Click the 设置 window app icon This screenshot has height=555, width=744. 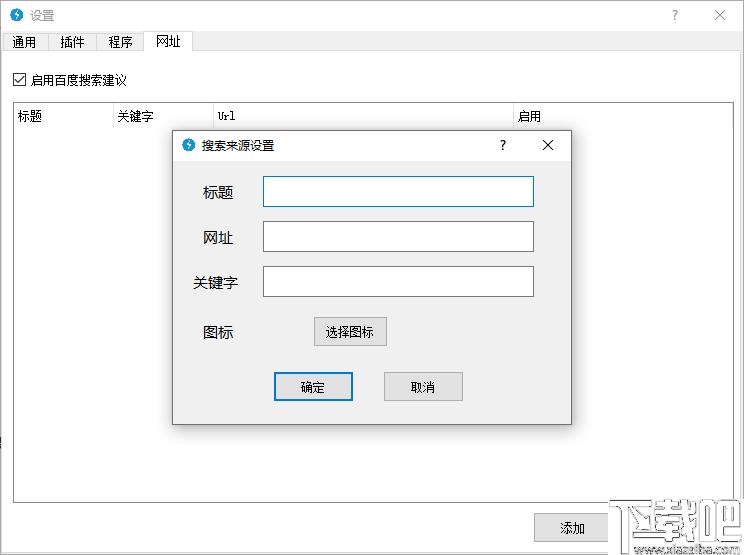coord(17,15)
